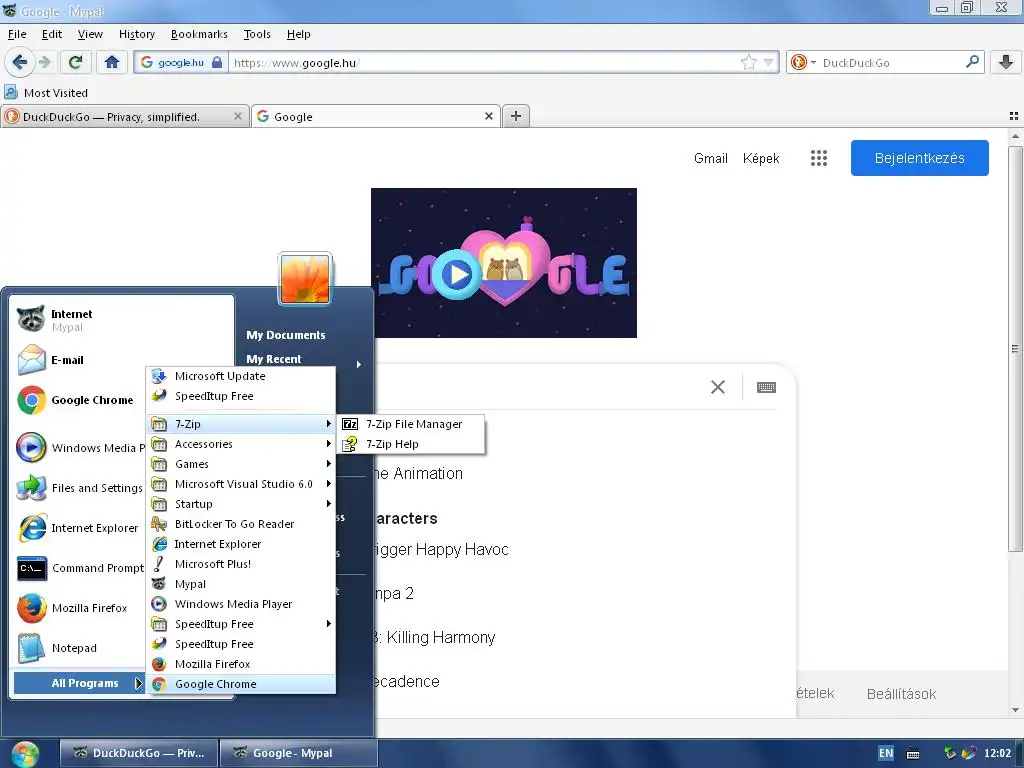Launch Google Chrome from pinned list
The width and height of the screenshot is (1024, 768).
pyautogui.click(x=79, y=400)
